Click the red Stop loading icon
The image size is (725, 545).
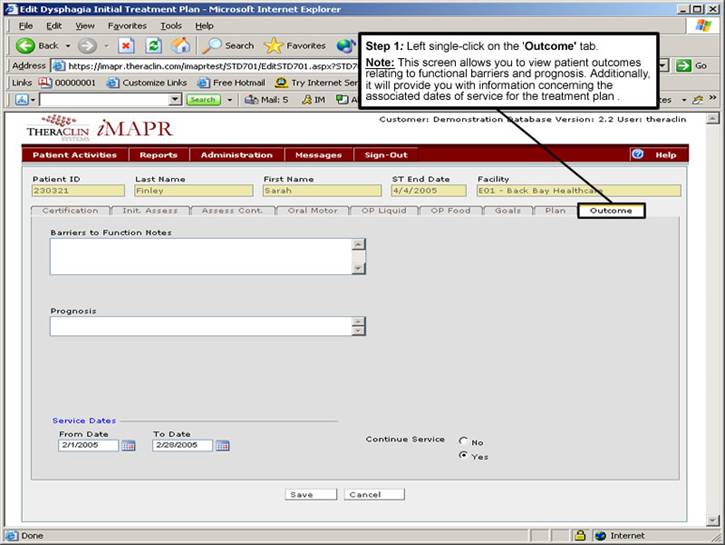[126, 45]
